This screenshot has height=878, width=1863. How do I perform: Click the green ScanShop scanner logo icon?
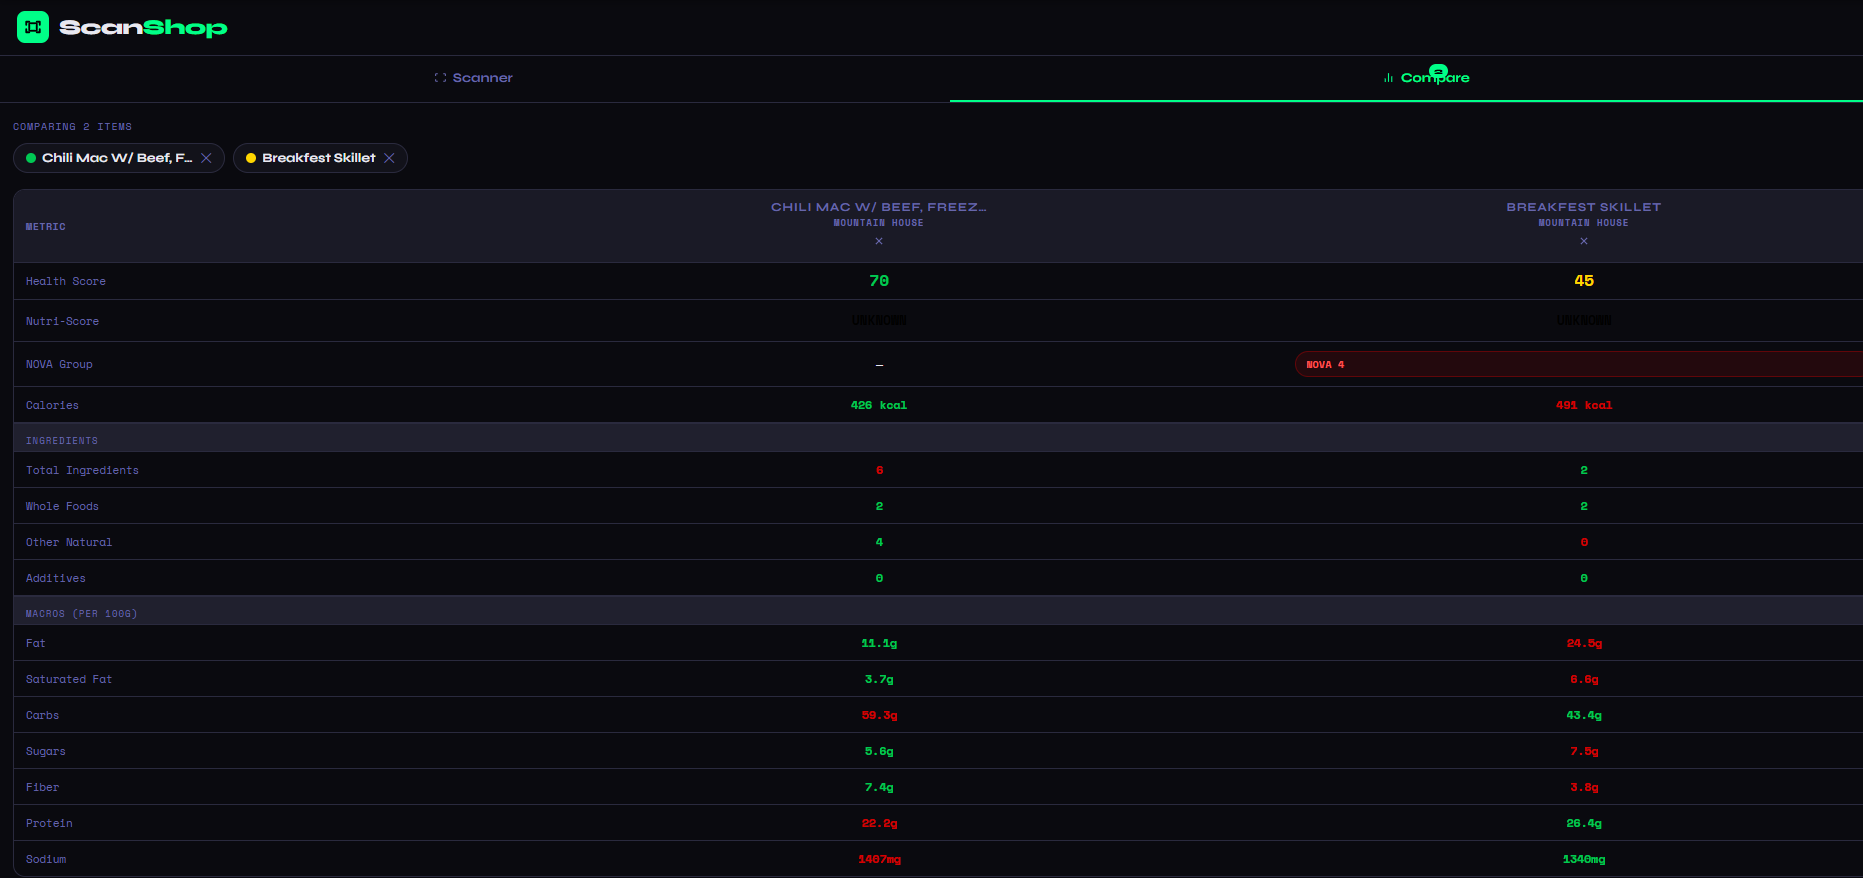tap(33, 27)
